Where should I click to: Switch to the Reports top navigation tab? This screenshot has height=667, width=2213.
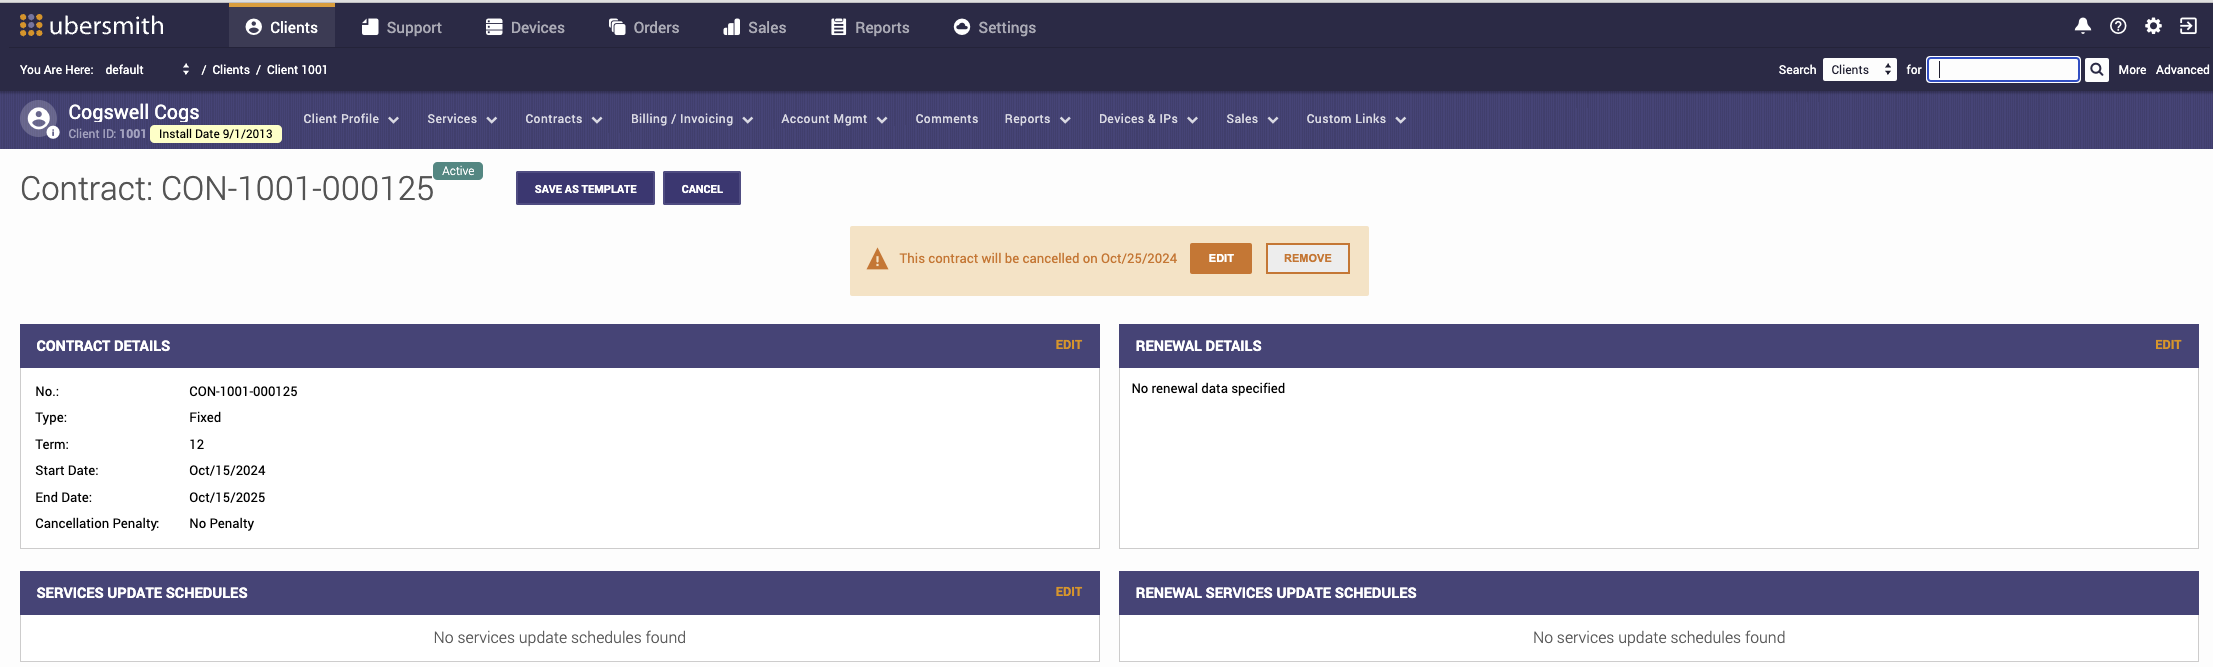coord(870,28)
